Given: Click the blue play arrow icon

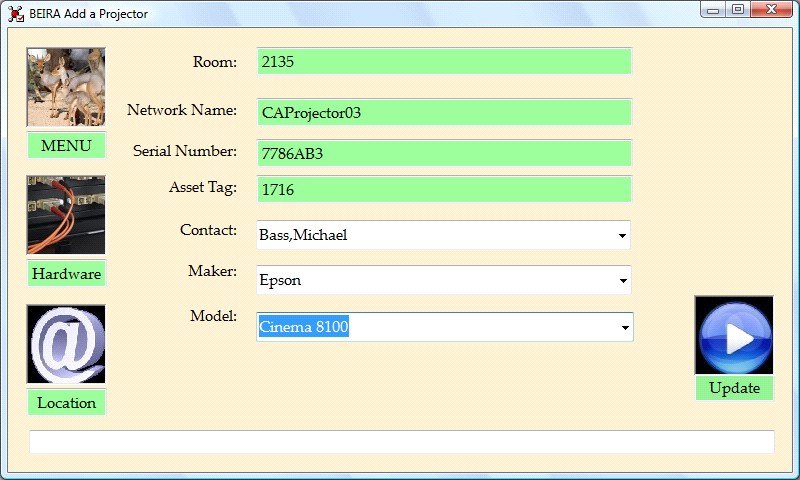Looking at the screenshot, I should (734, 336).
